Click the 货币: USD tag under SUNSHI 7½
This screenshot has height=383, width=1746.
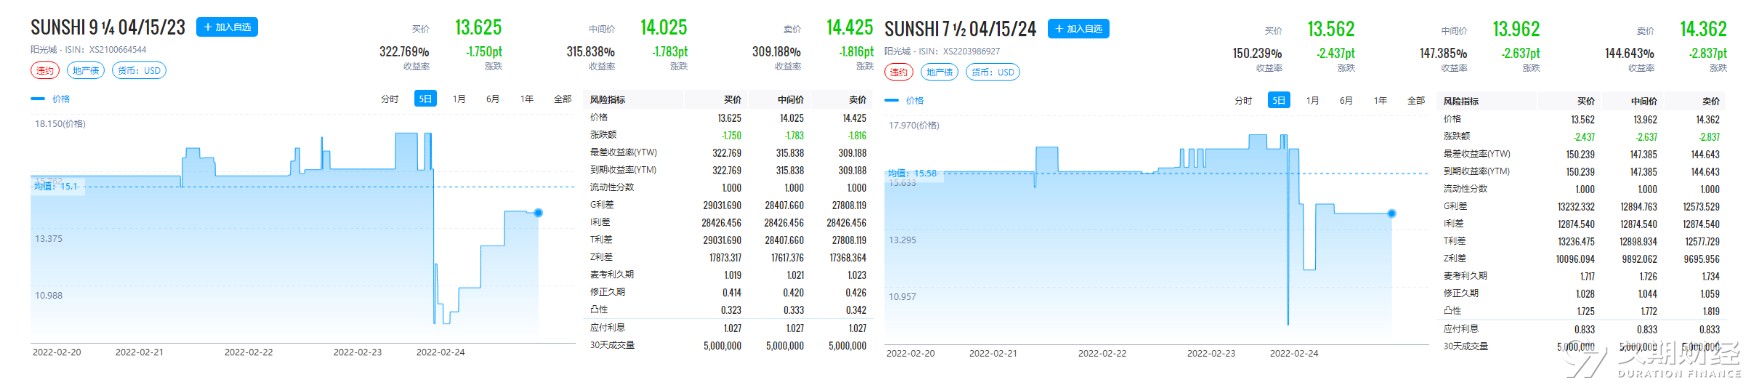(993, 72)
